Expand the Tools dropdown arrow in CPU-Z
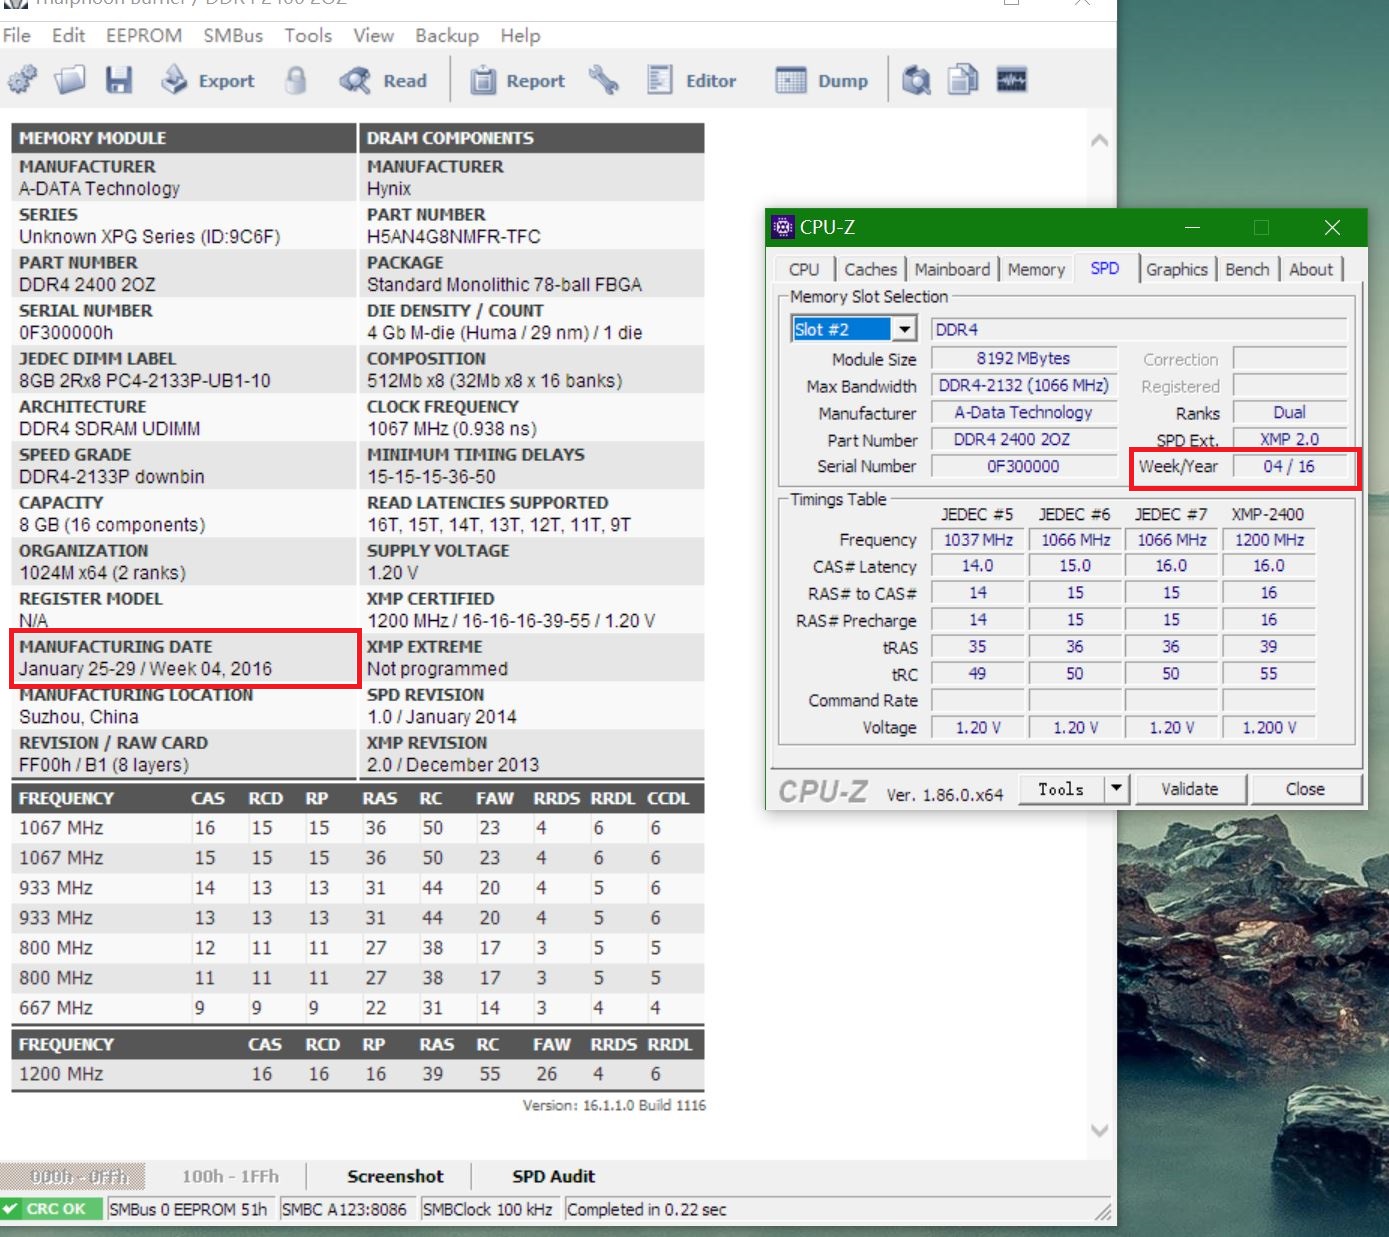Screen dimensions: 1389x1237 click(1116, 789)
